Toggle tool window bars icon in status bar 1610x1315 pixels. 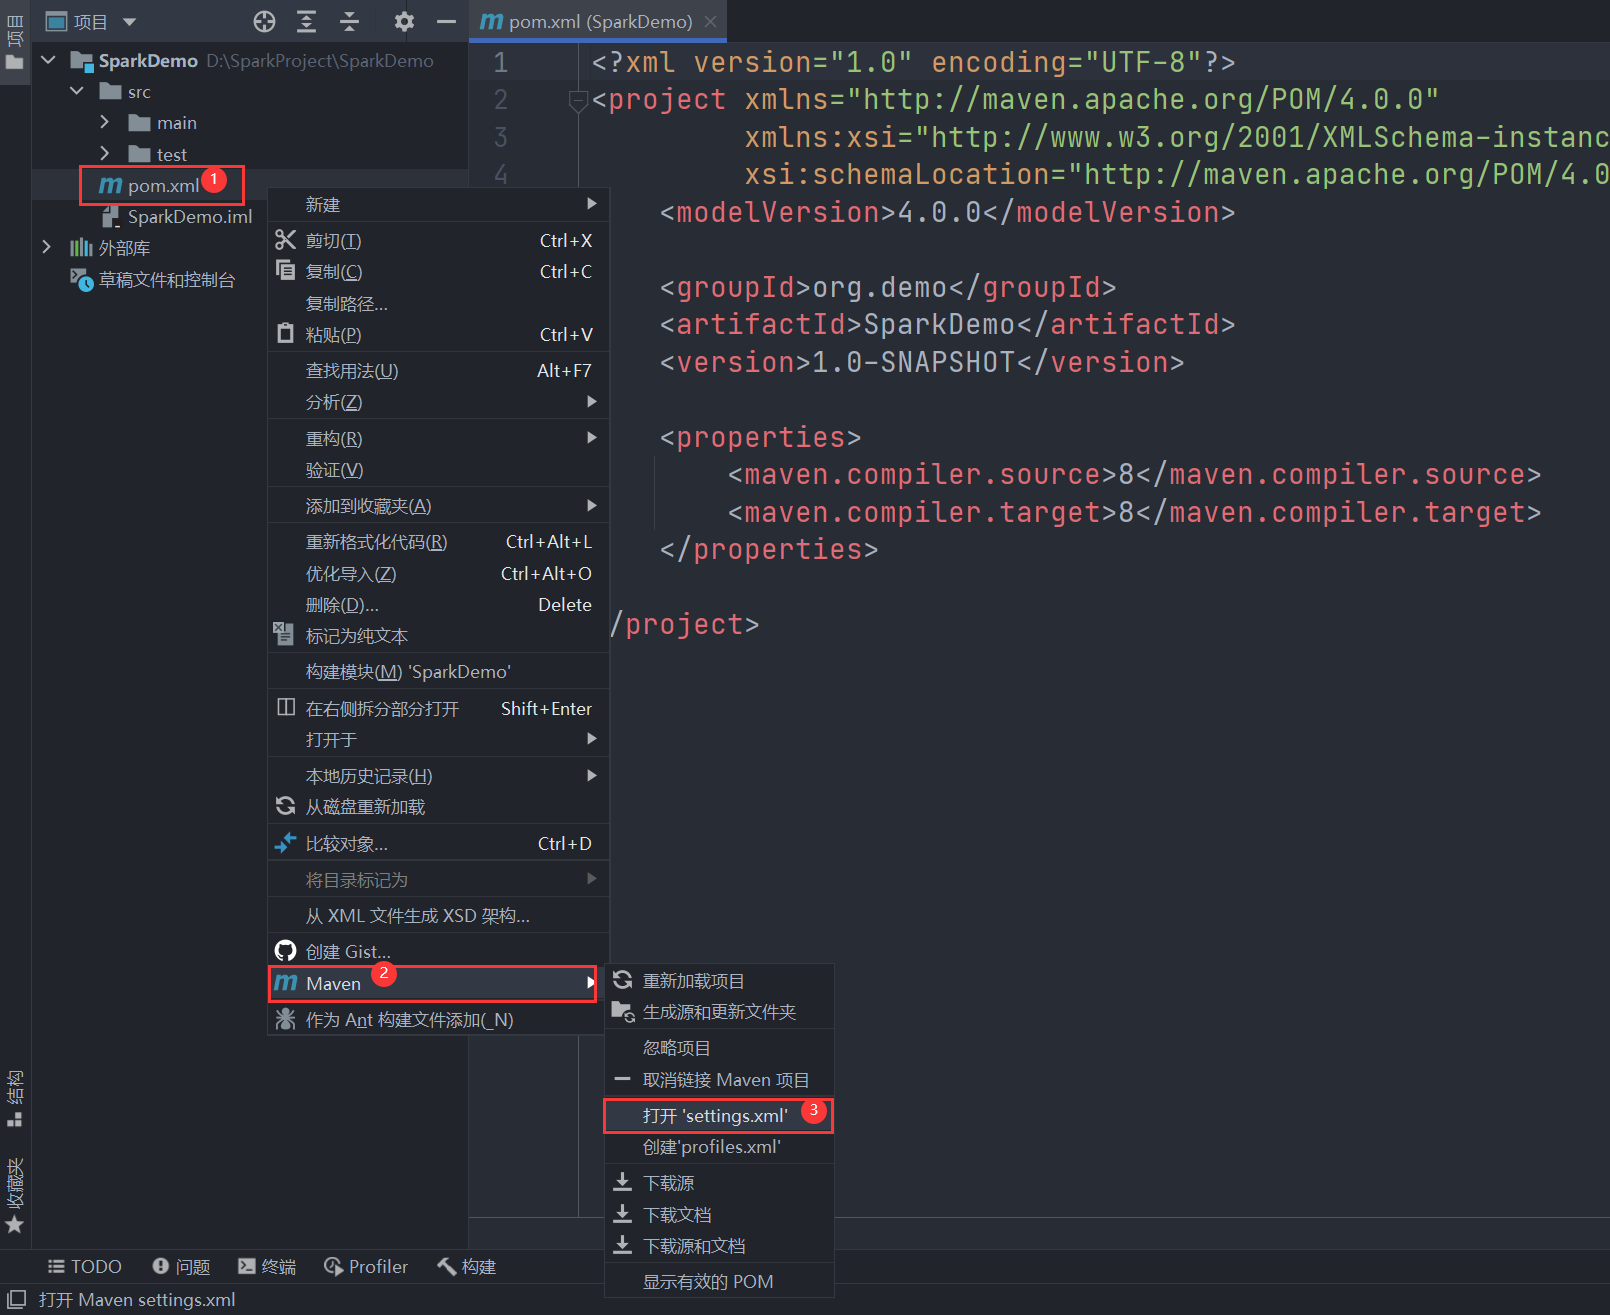click(16, 1299)
